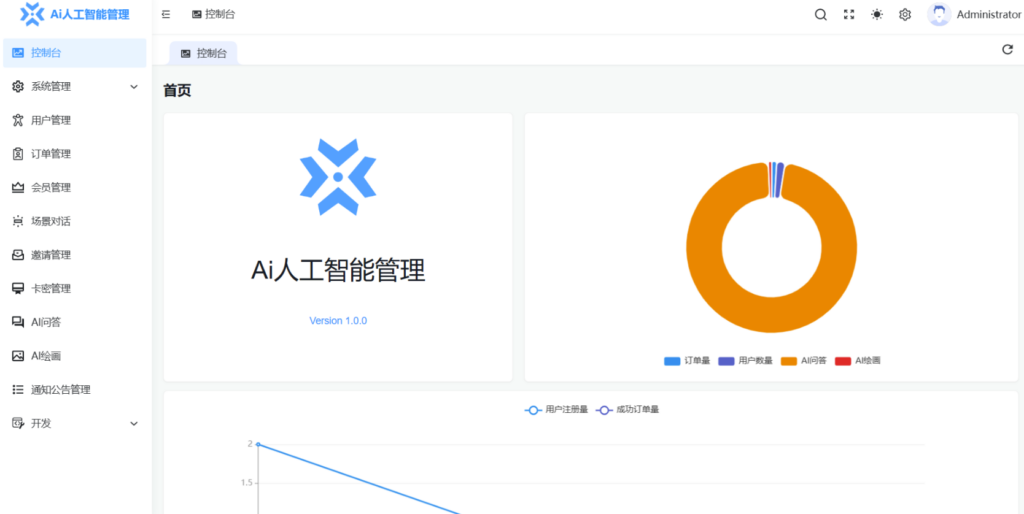This screenshot has height=514, width=1024.
Task: Open the 控制台 menu item
Action: 74,53
